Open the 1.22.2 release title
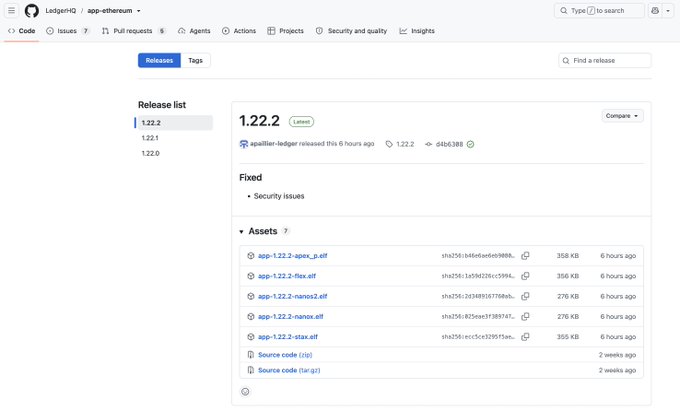Viewport: 680px width, 411px height. click(259, 121)
